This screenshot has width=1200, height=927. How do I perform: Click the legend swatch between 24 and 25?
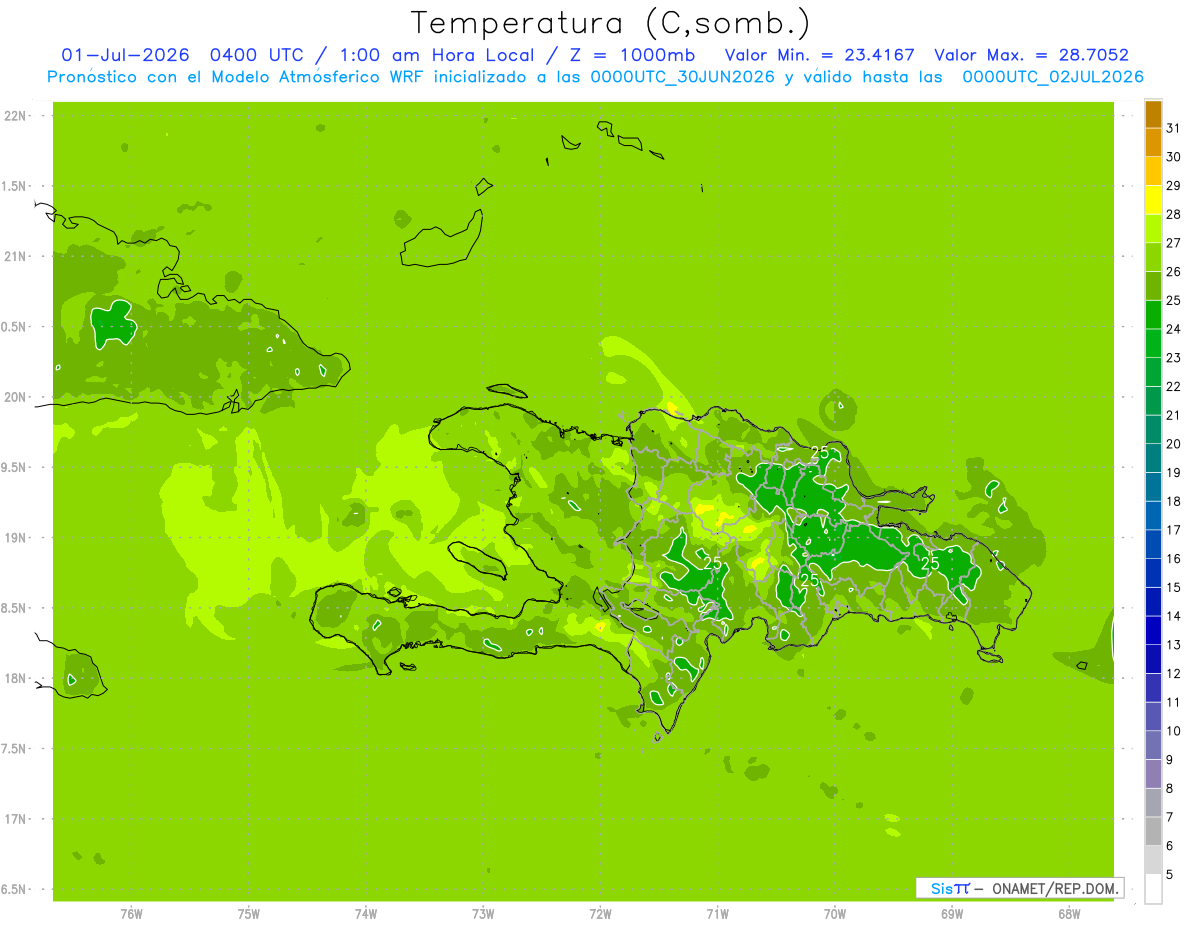(x=1153, y=314)
